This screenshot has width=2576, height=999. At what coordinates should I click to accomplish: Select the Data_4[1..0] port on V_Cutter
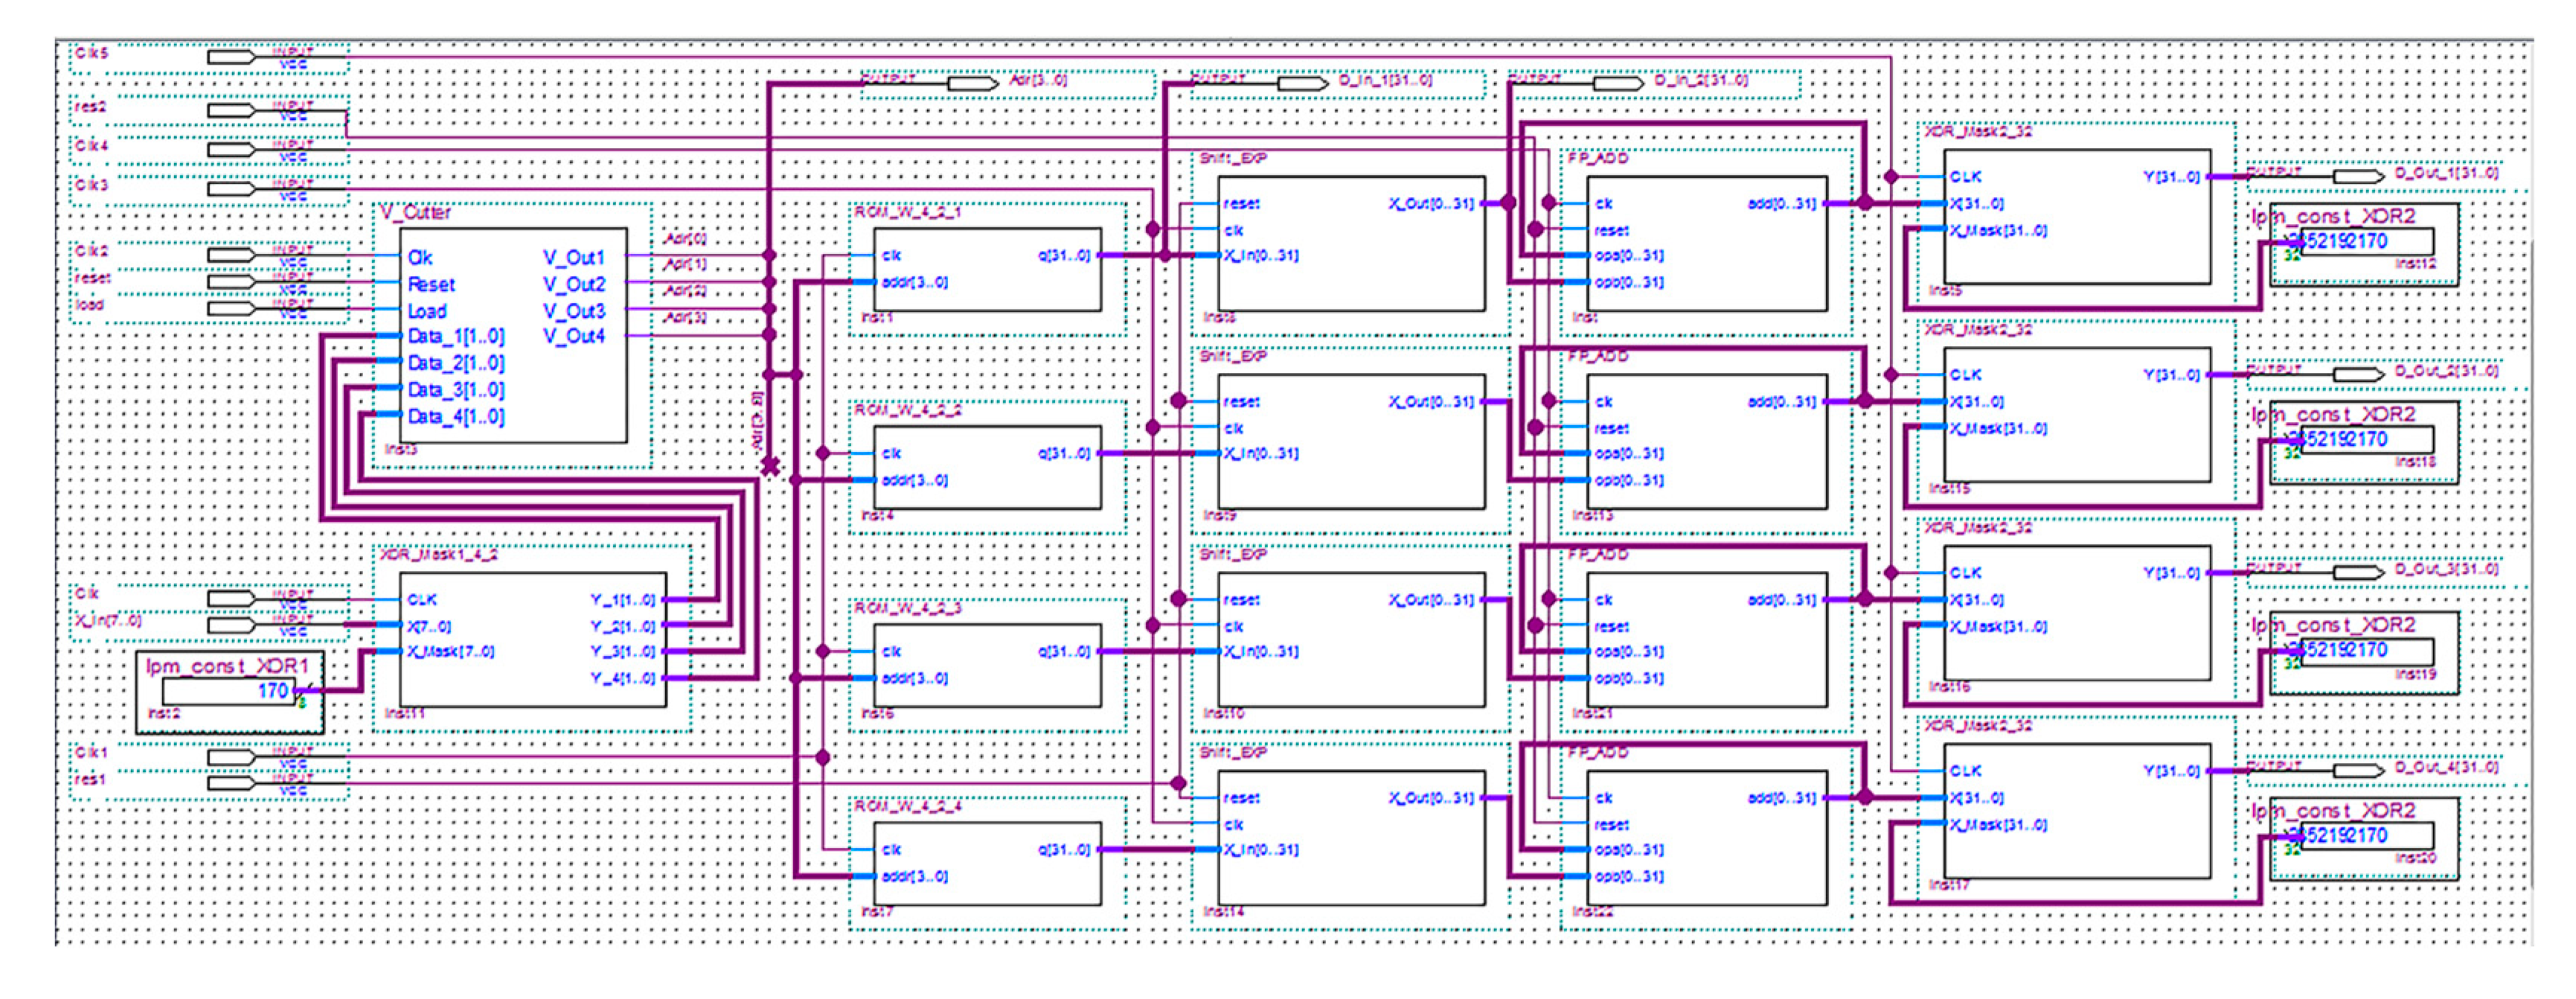pyautogui.click(x=456, y=417)
